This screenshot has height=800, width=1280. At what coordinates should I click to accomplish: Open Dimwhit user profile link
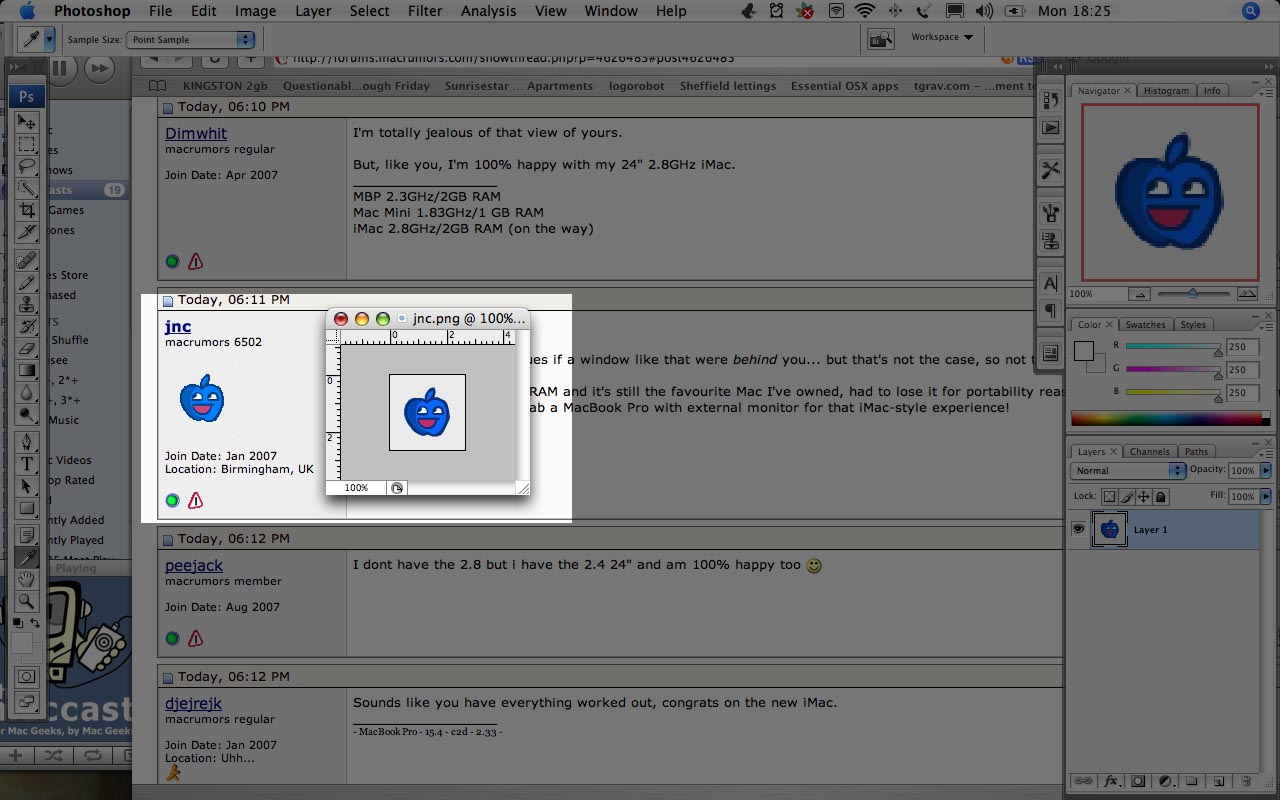click(x=196, y=133)
